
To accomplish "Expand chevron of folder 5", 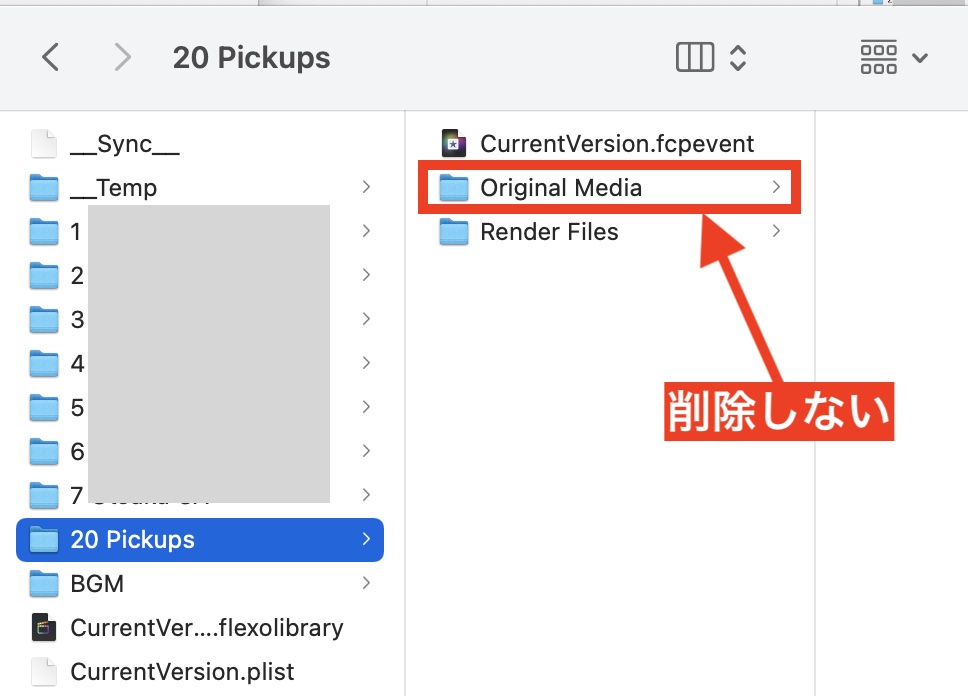I will [x=366, y=407].
